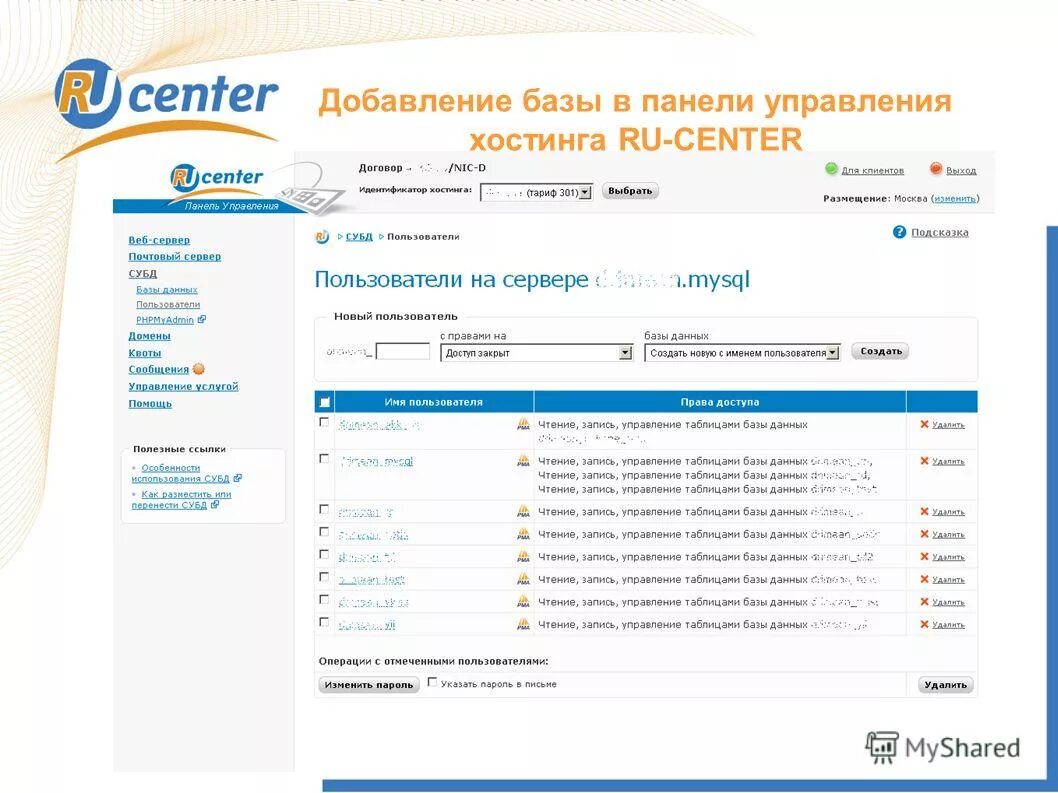Image resolution: width=1058 pixels, height=793 pixels.
Task: Click the green icon beside Для клиентов
Action: 831,169
